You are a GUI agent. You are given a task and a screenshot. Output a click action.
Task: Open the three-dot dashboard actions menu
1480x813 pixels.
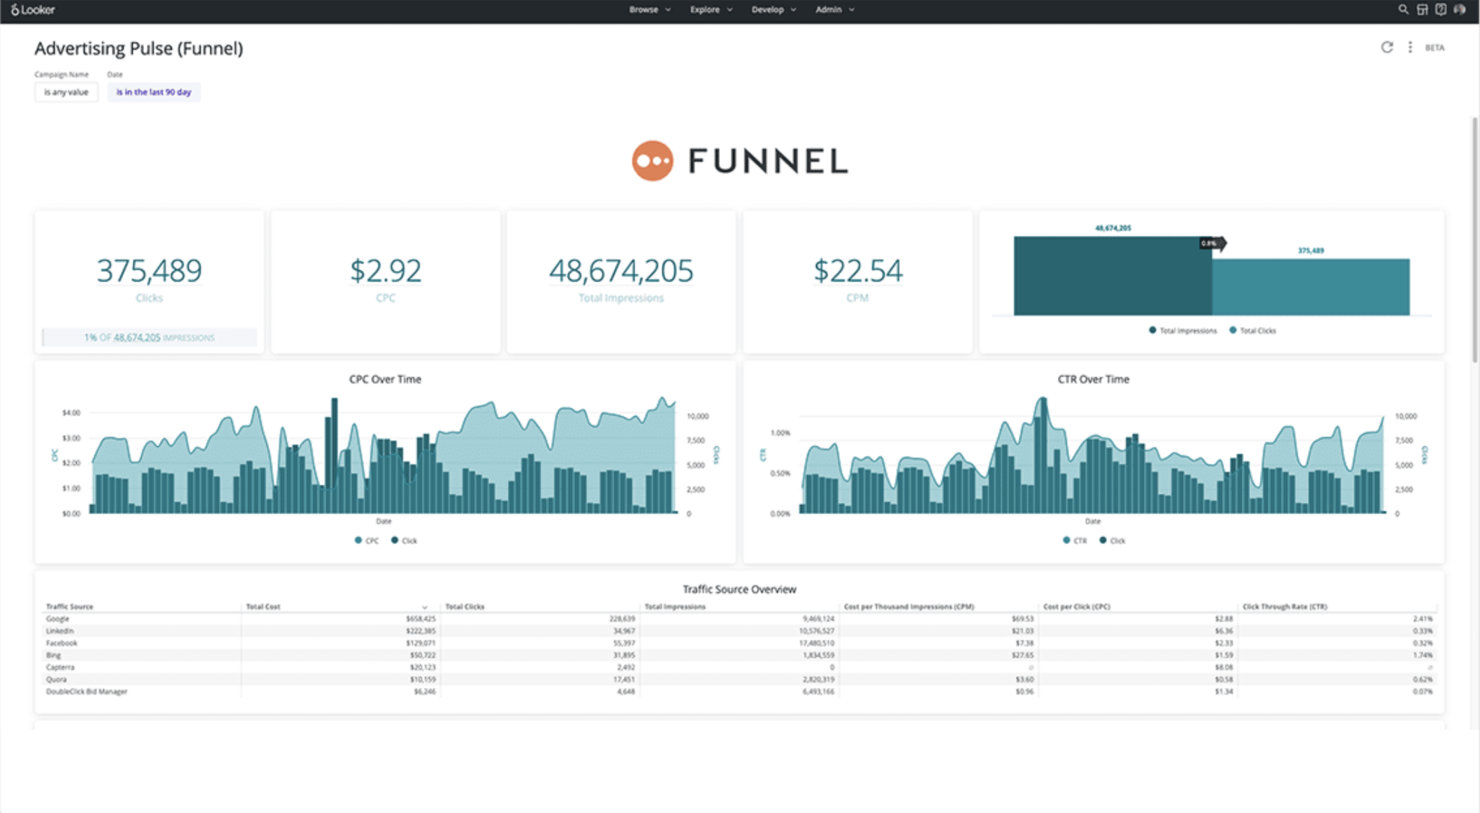click(x=1410, y=47)
